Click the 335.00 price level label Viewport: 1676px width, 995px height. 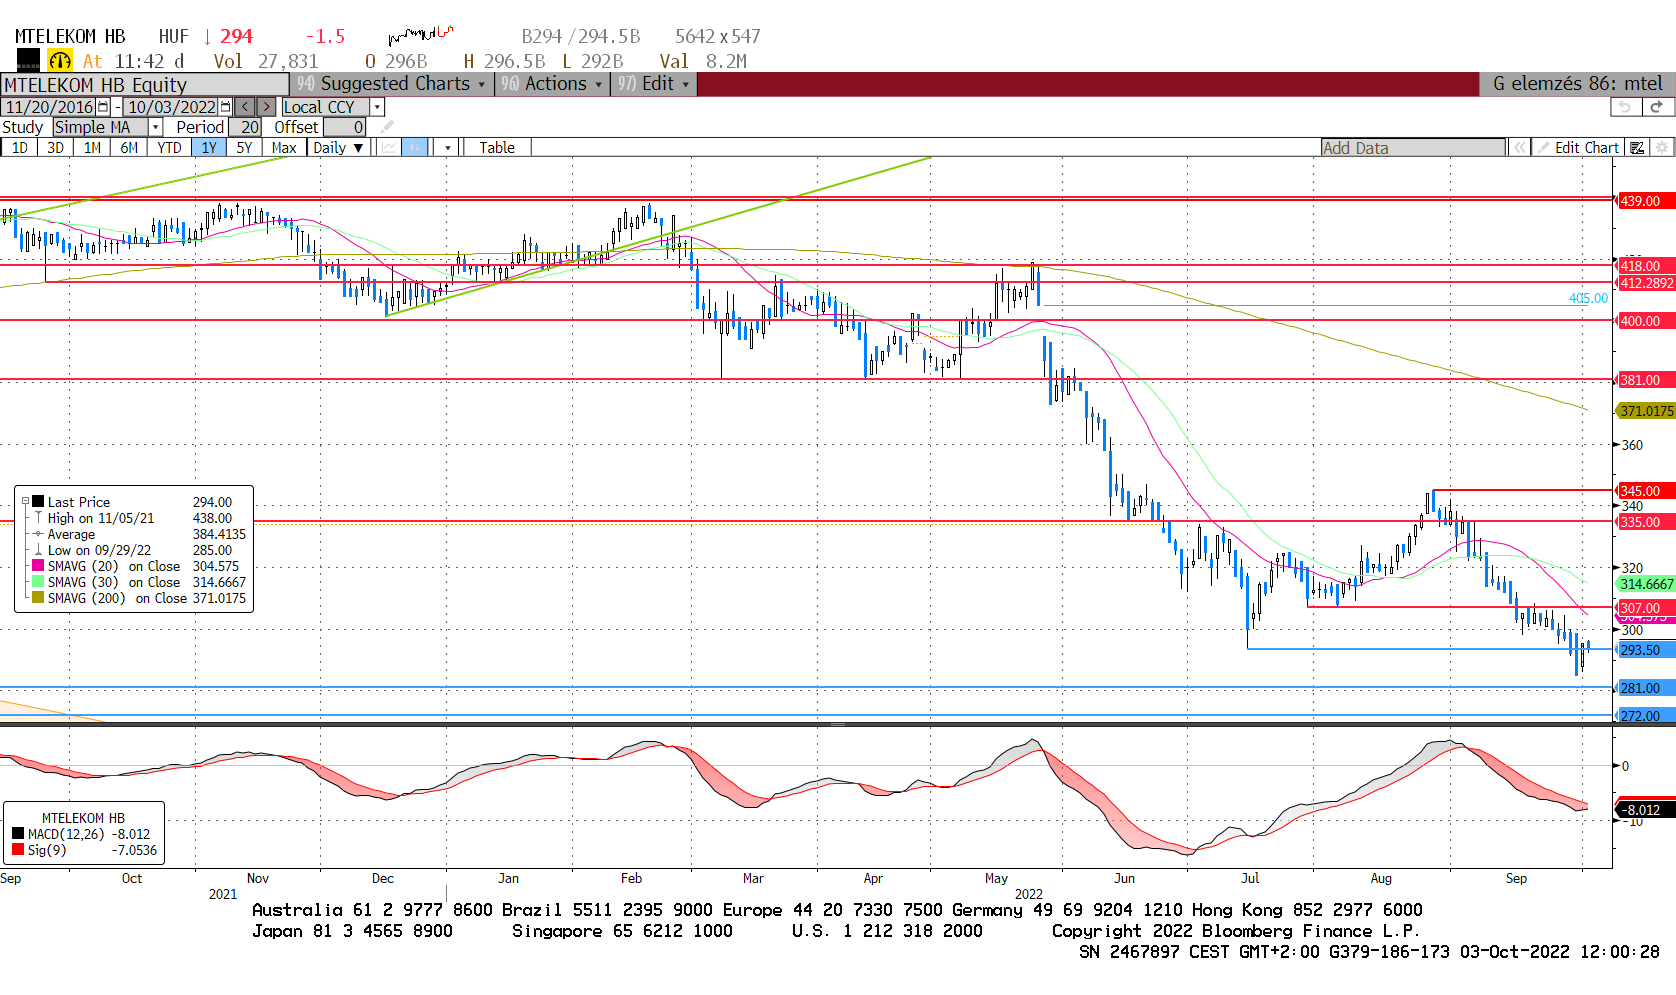click(1645, 522)
